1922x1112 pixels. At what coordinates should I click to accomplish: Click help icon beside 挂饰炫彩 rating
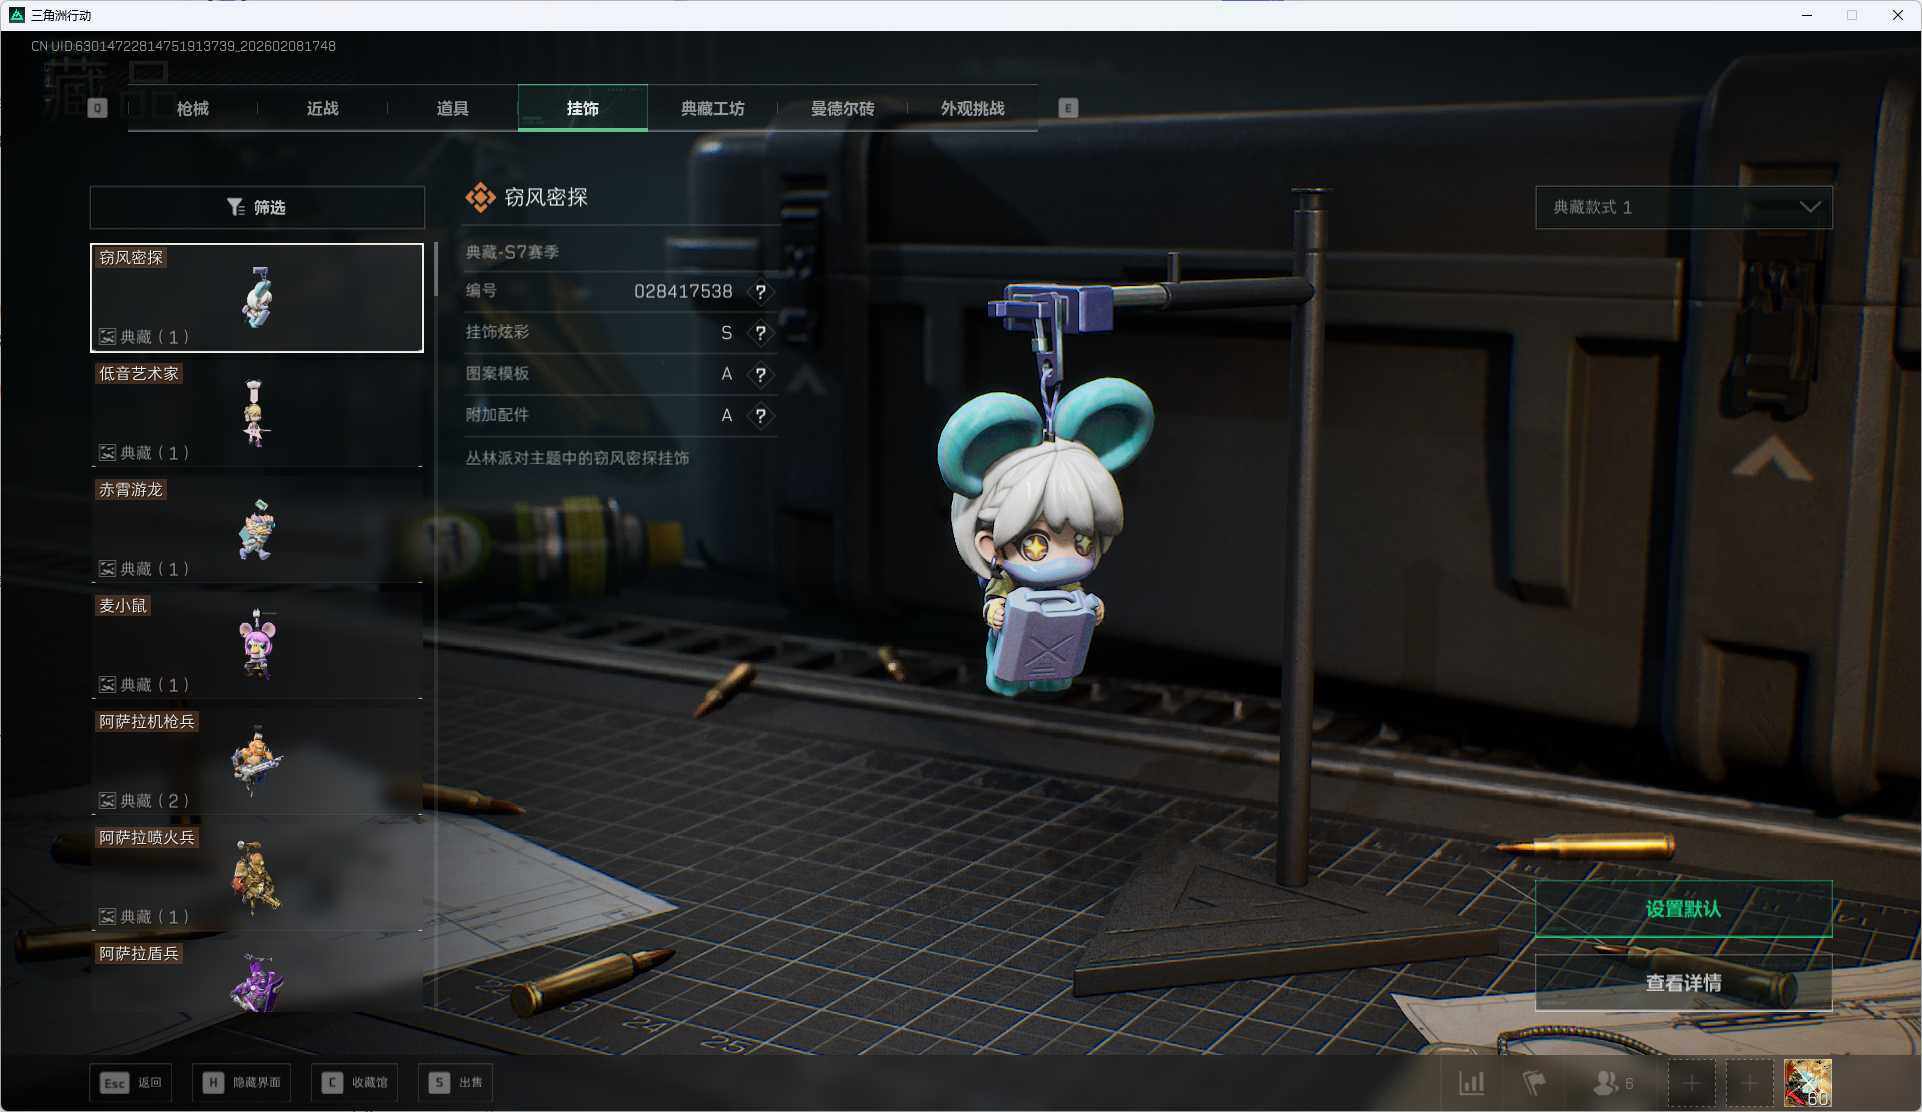760,333
